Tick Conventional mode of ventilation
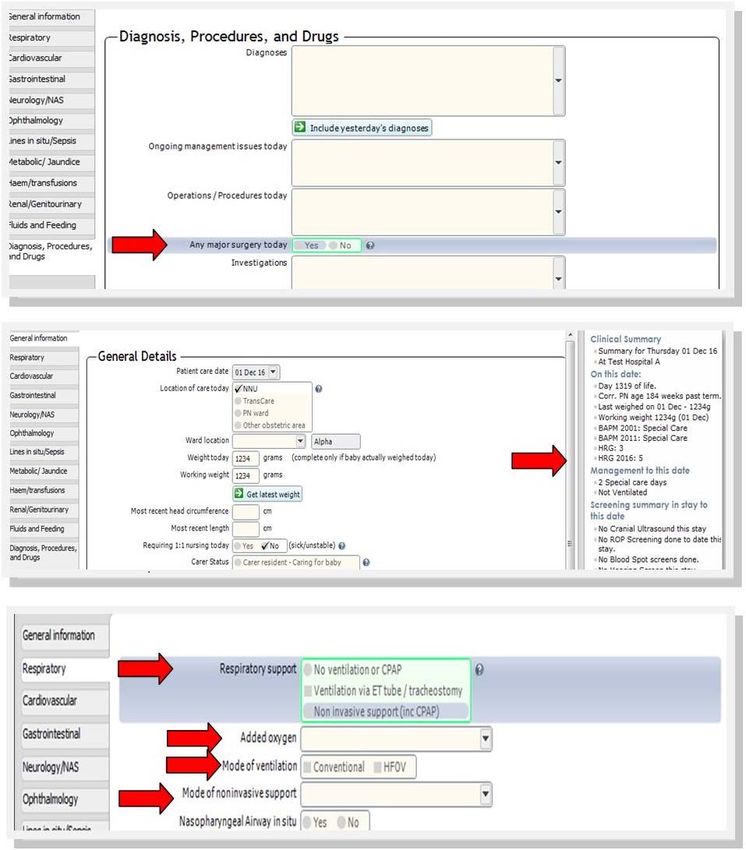 [334, 767]
